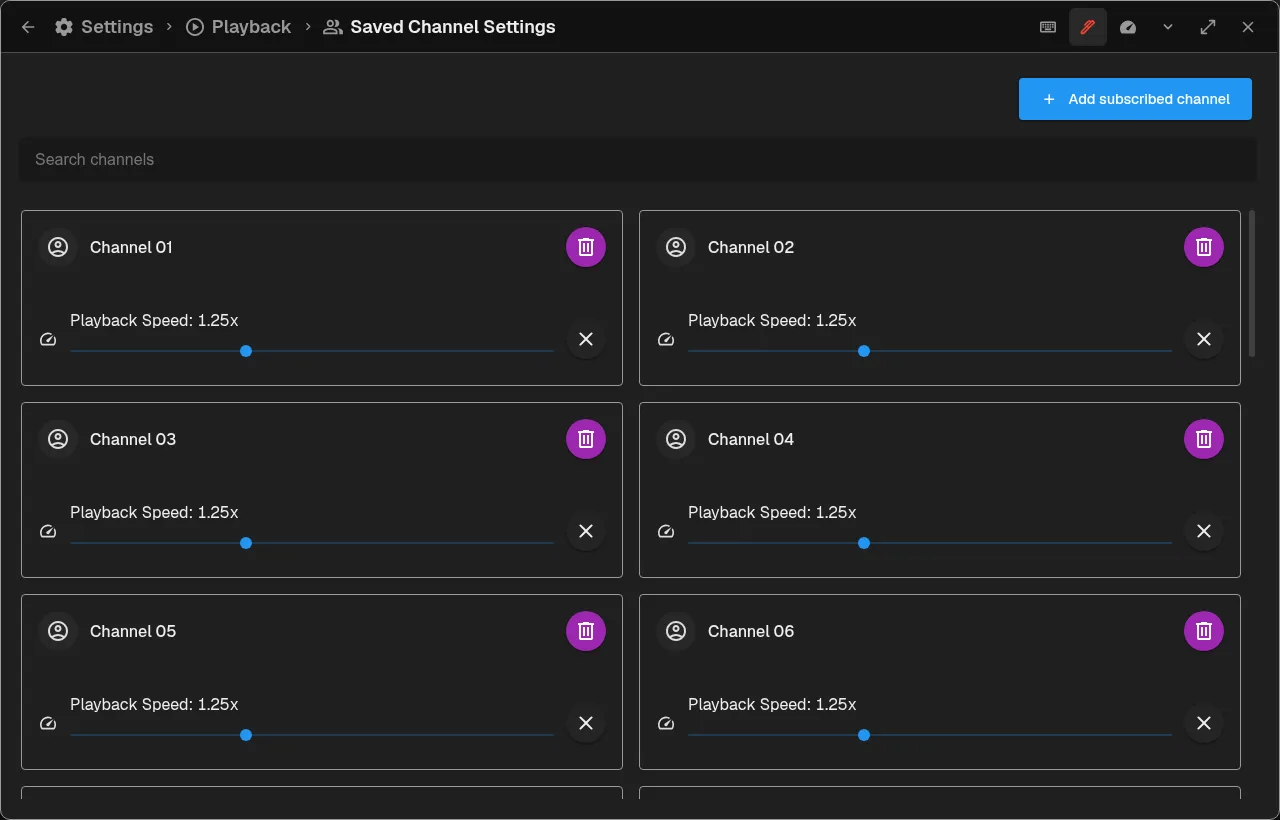Click the channel list vertical scrollbar
The width and height of the screenshot is (1280, 820).
(1252, 283)
